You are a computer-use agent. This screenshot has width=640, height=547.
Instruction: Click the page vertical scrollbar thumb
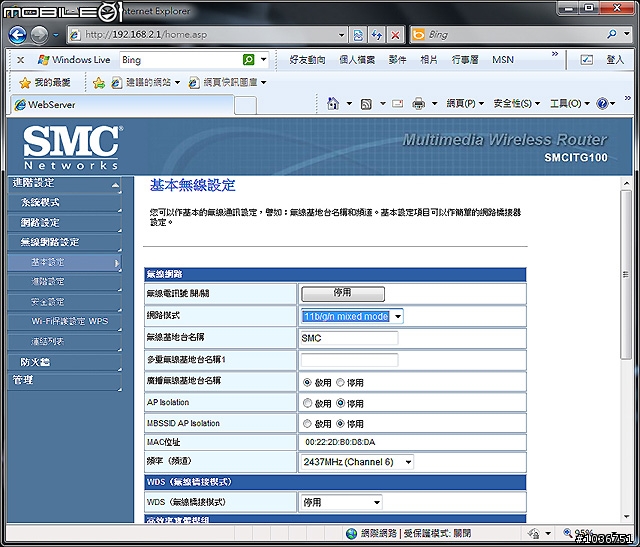[x=626, y=274]
